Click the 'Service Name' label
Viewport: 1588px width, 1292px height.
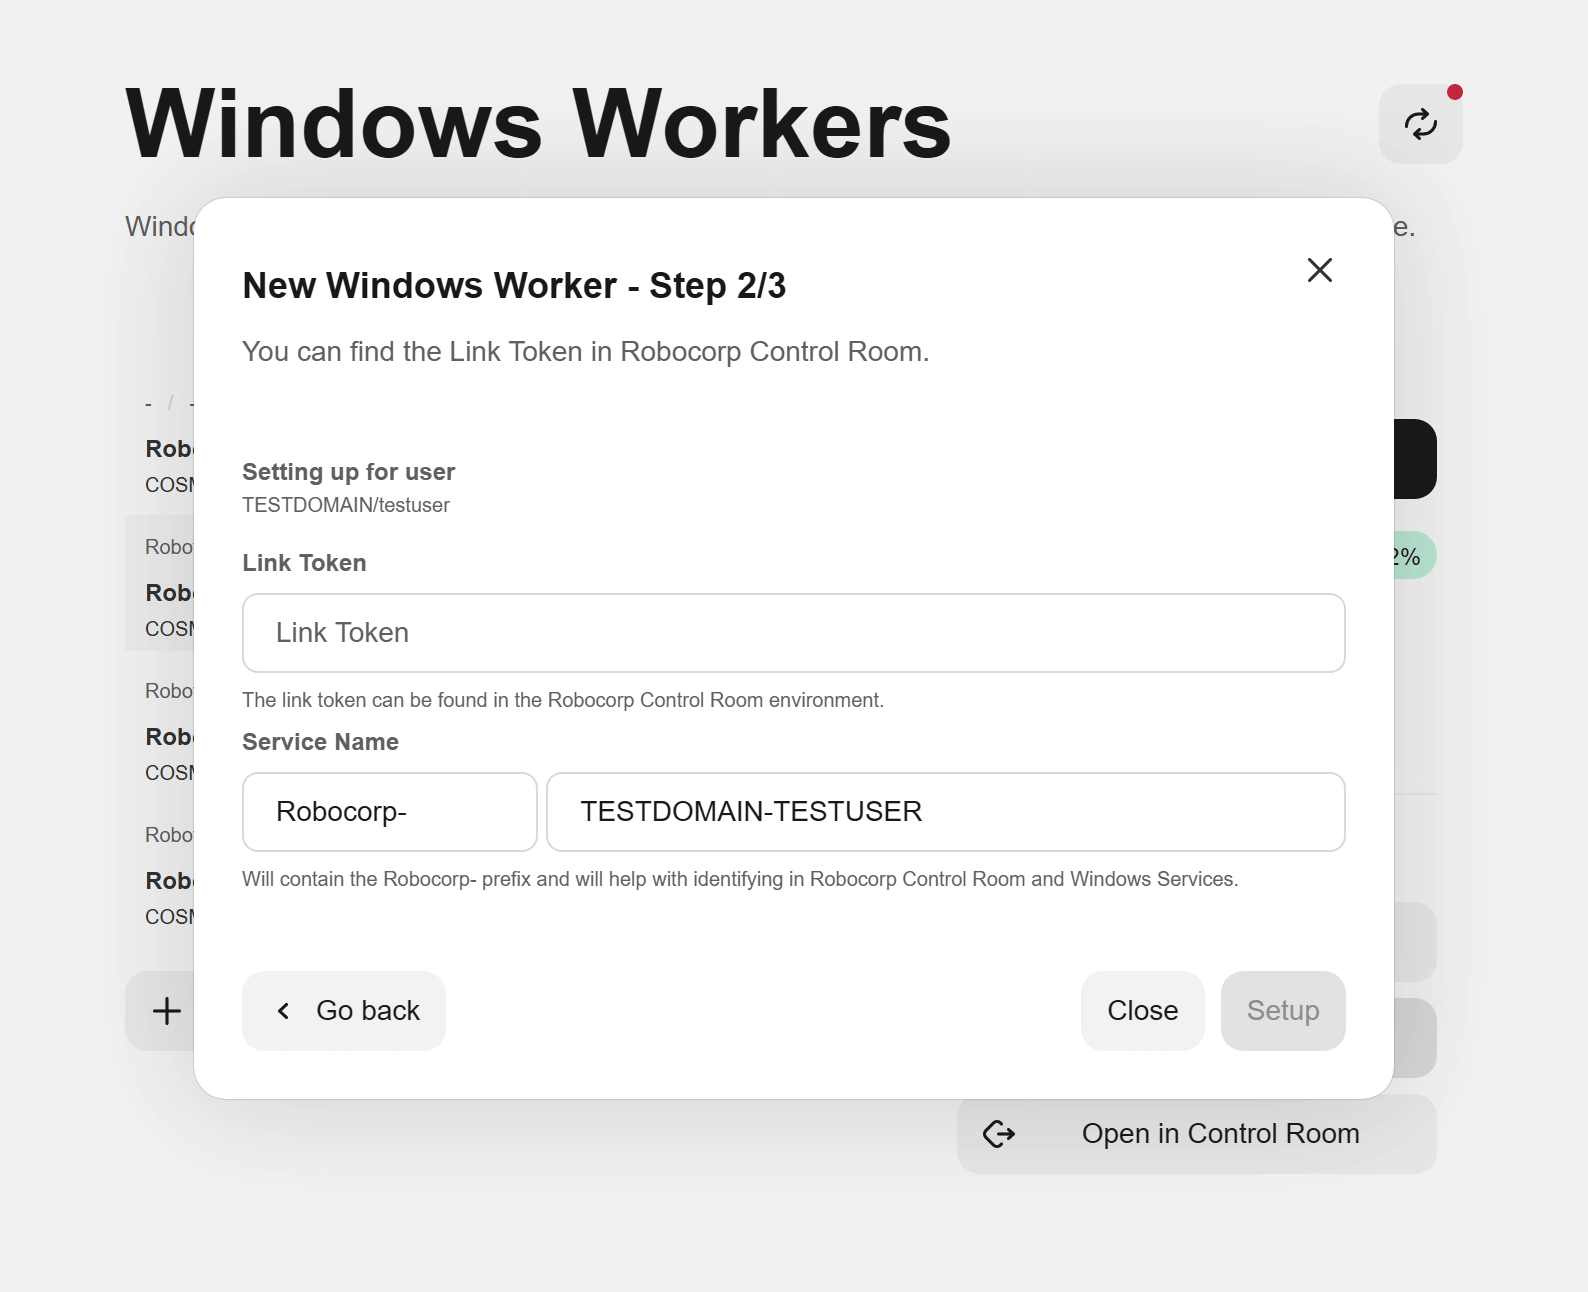point(321,742)
